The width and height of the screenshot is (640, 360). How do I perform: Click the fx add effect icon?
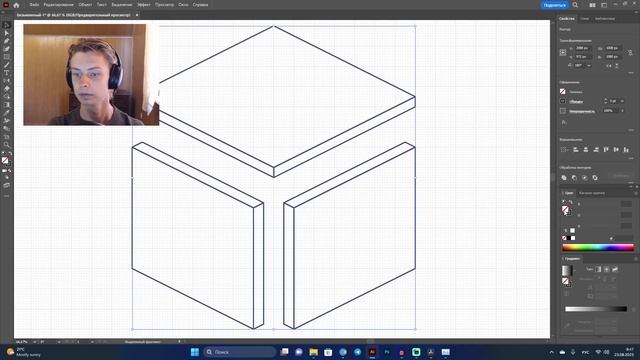pyautogui.click(x=564, y=122)
